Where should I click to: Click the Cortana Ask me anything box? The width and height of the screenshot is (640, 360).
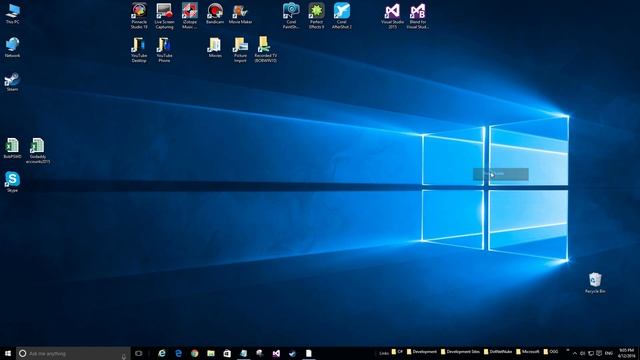tap(73, 353)
